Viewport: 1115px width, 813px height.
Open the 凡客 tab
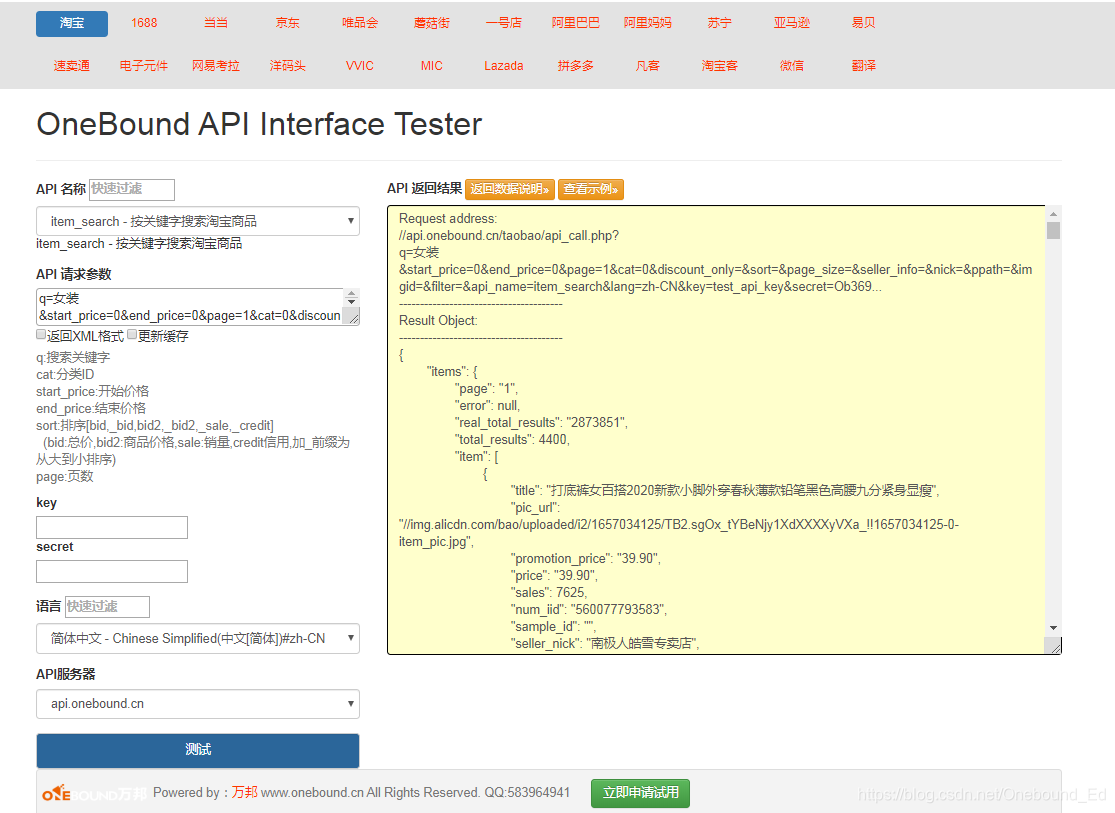coord(647,66)
